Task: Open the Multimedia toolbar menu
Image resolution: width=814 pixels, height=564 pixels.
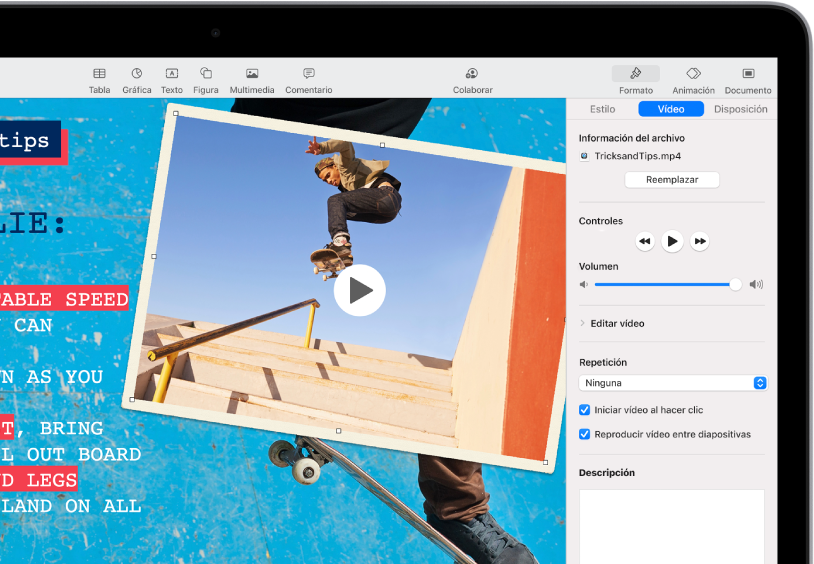Action: coord(252,74)
